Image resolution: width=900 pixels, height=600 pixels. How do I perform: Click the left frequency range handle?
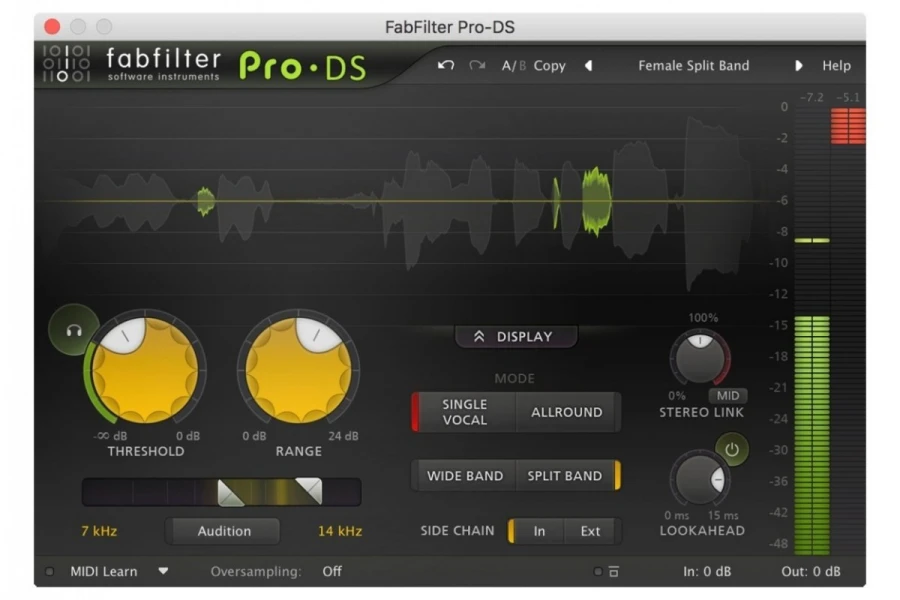(x=231, y=493)
